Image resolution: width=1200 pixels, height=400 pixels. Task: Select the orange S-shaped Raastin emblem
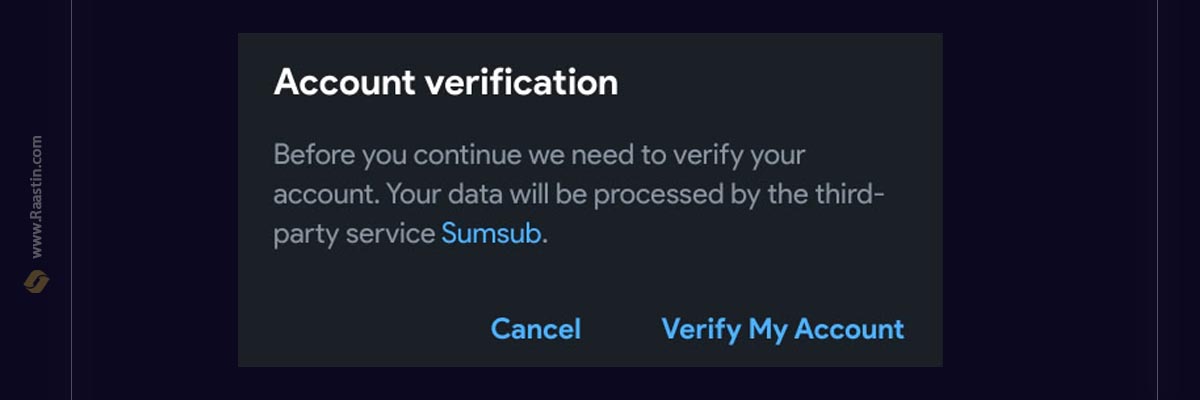click(37, 282)
